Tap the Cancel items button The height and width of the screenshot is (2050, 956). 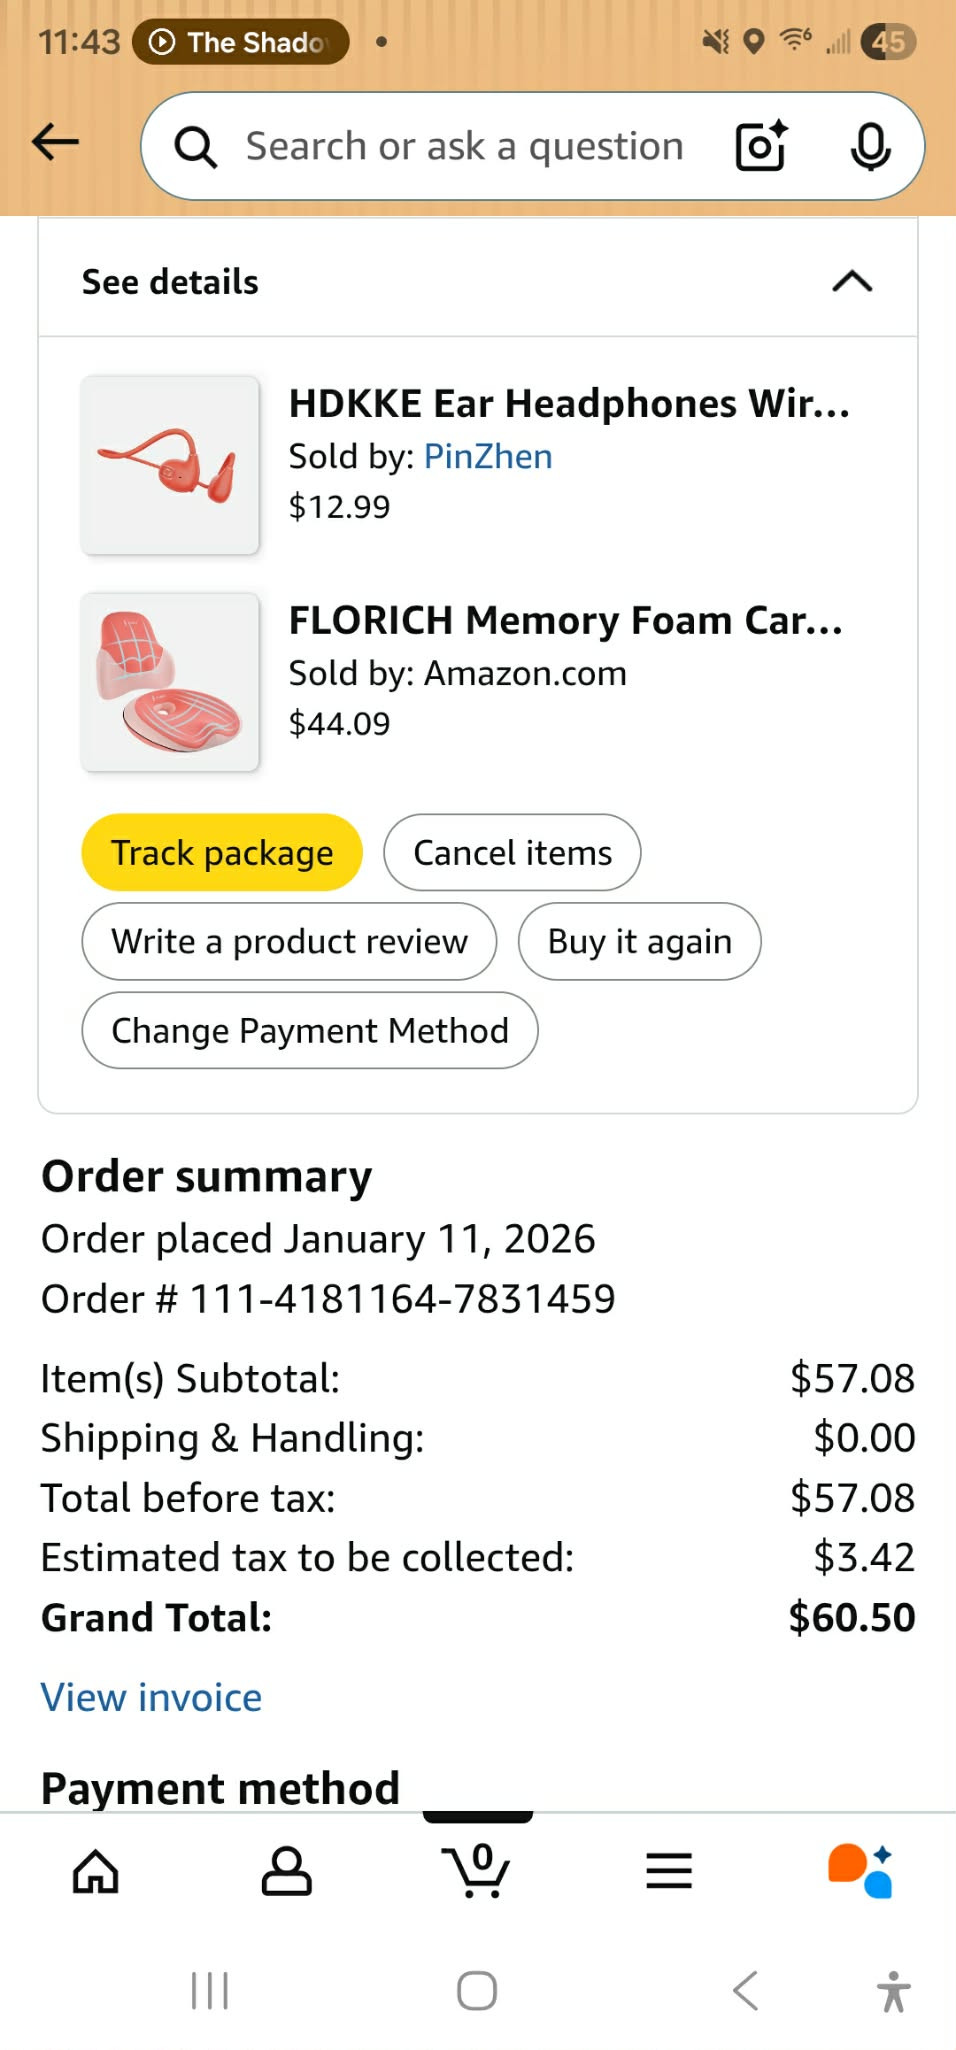pos(512,853)
